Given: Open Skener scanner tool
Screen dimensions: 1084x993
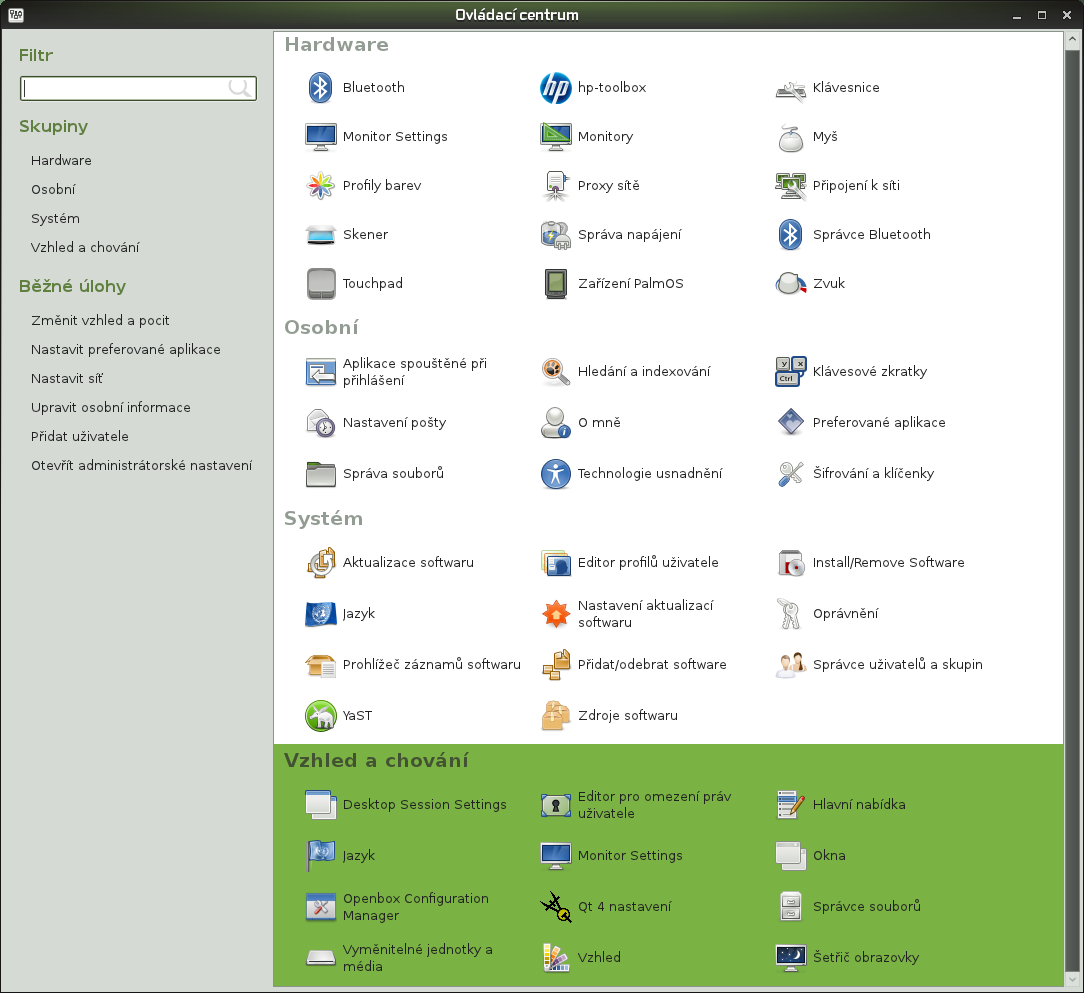Looking at the screenshot, I should [x=320, y=234].
